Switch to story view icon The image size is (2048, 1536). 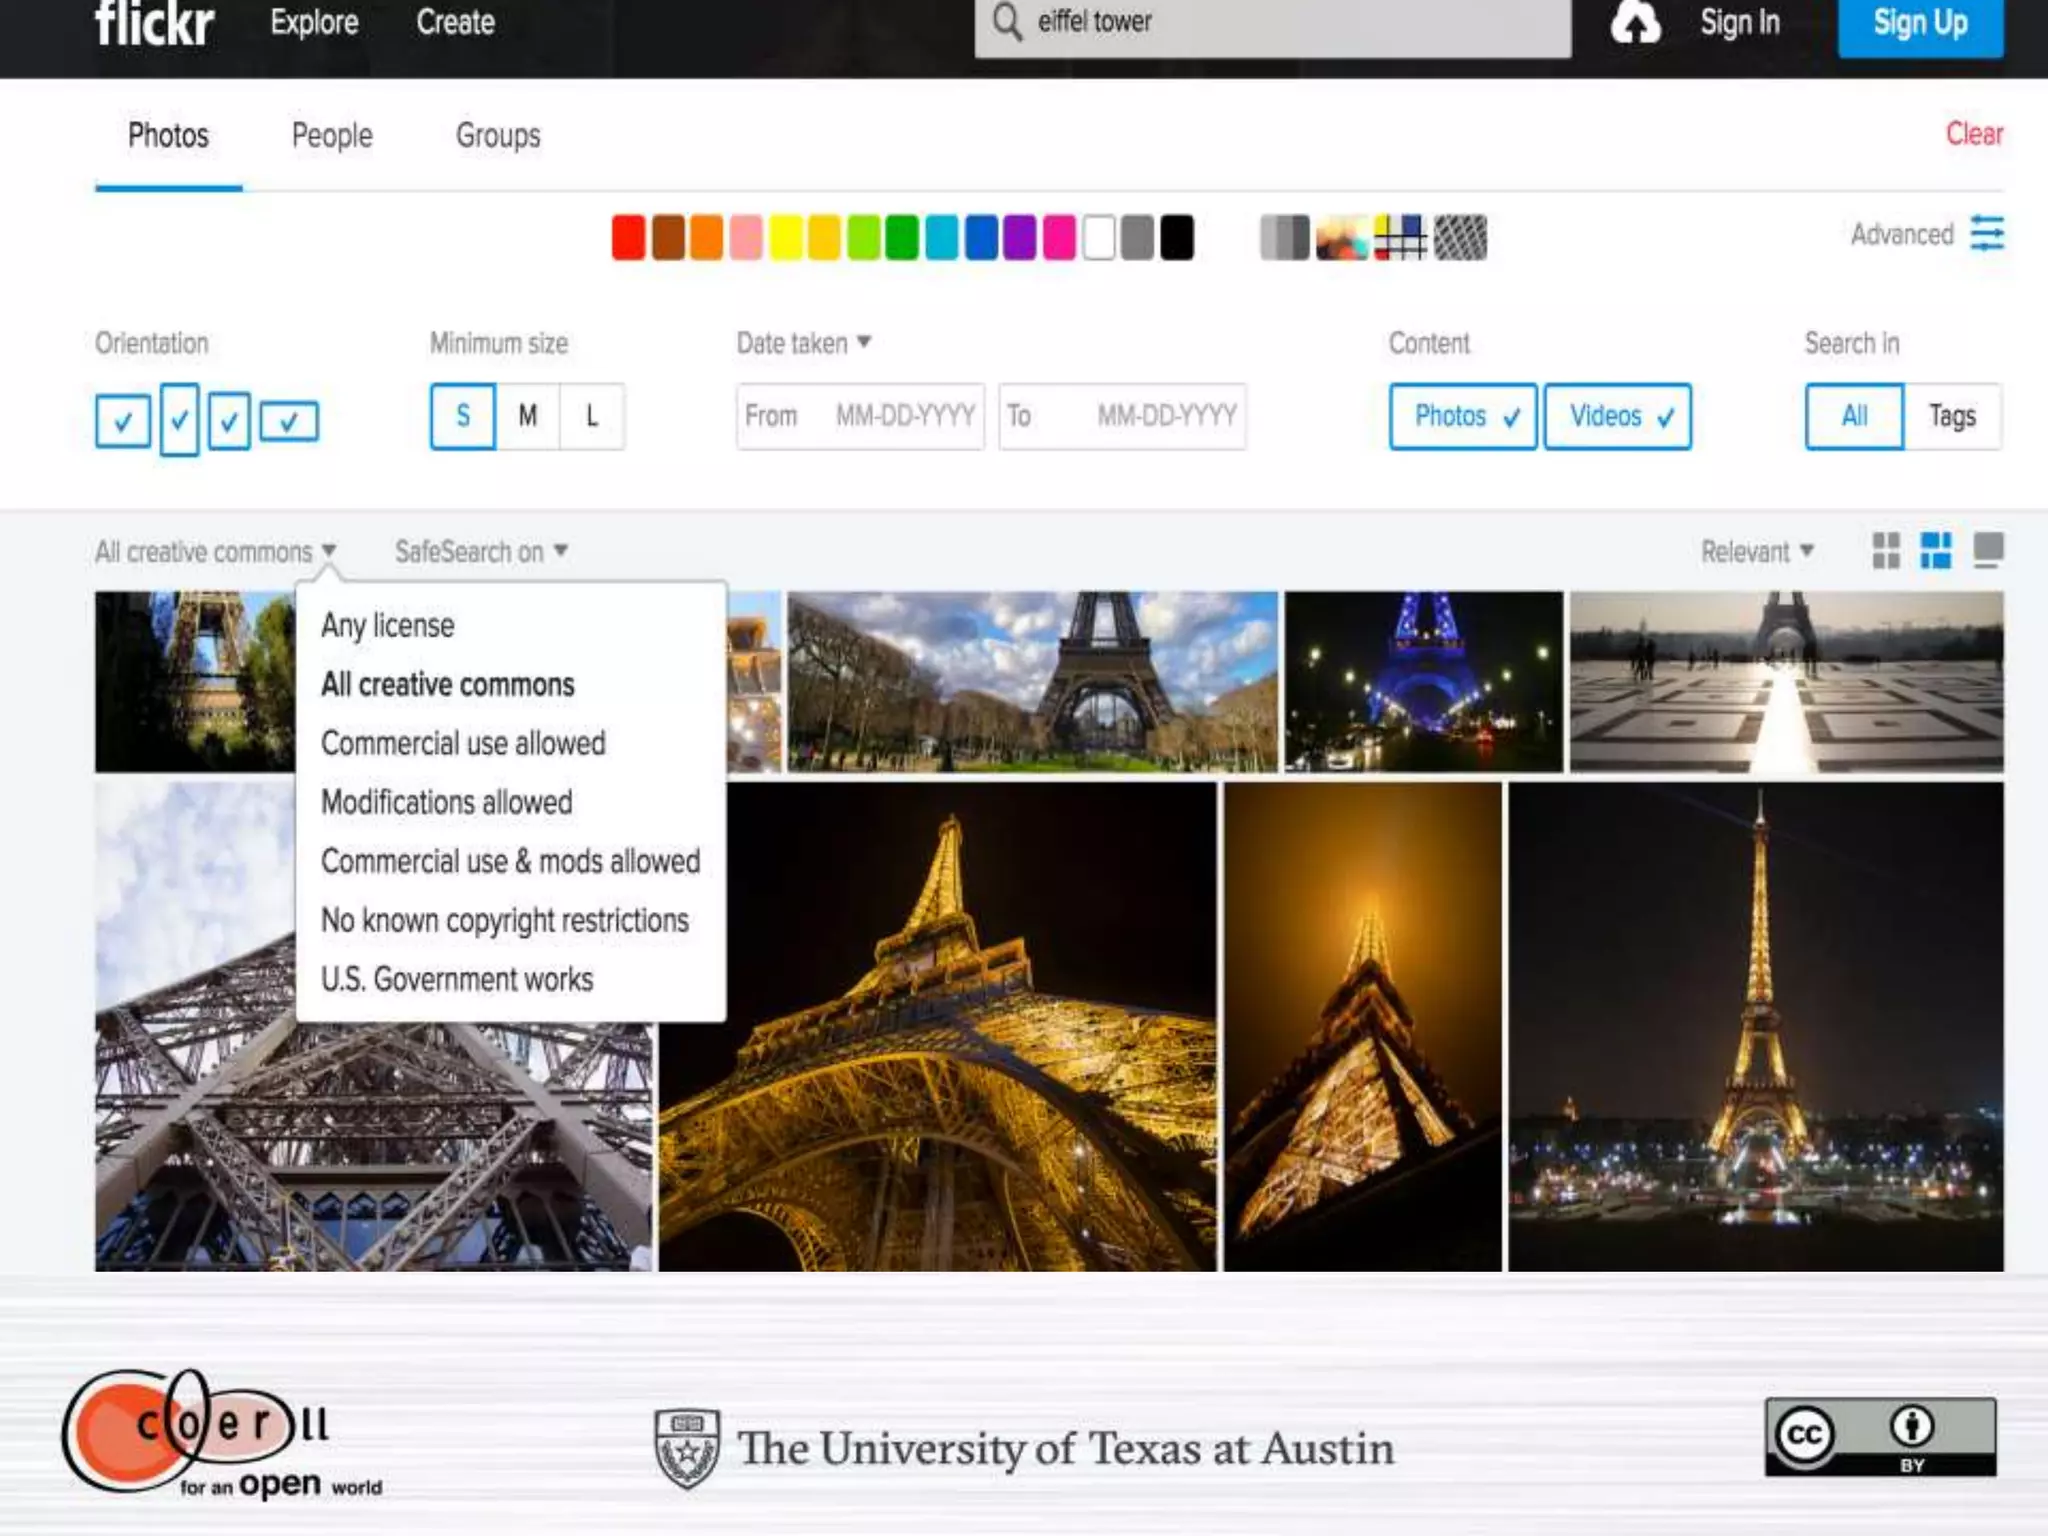(1988, 550)
